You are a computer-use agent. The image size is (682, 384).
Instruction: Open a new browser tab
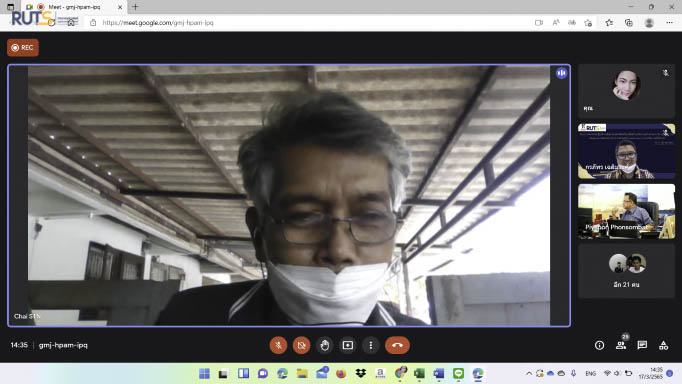click(135, 7)
